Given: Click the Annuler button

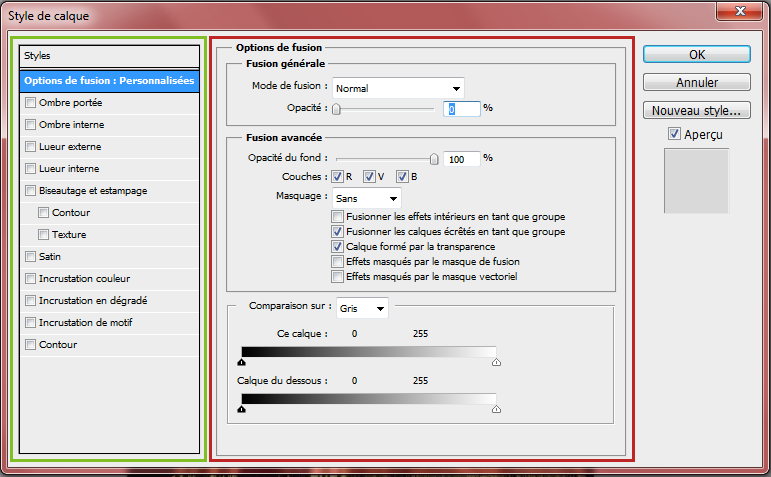Looking at the screenshot, I should (697, 82).
